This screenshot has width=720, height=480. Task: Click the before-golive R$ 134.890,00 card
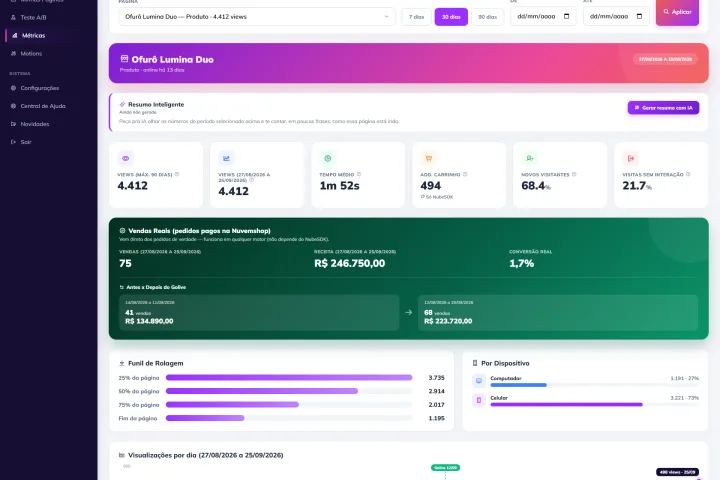[x=259, y=312]
